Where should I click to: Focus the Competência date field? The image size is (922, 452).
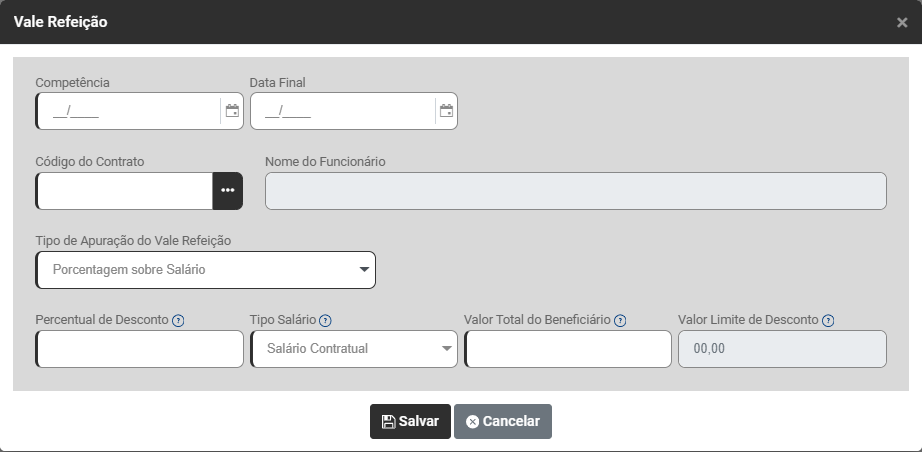point(127,111)
